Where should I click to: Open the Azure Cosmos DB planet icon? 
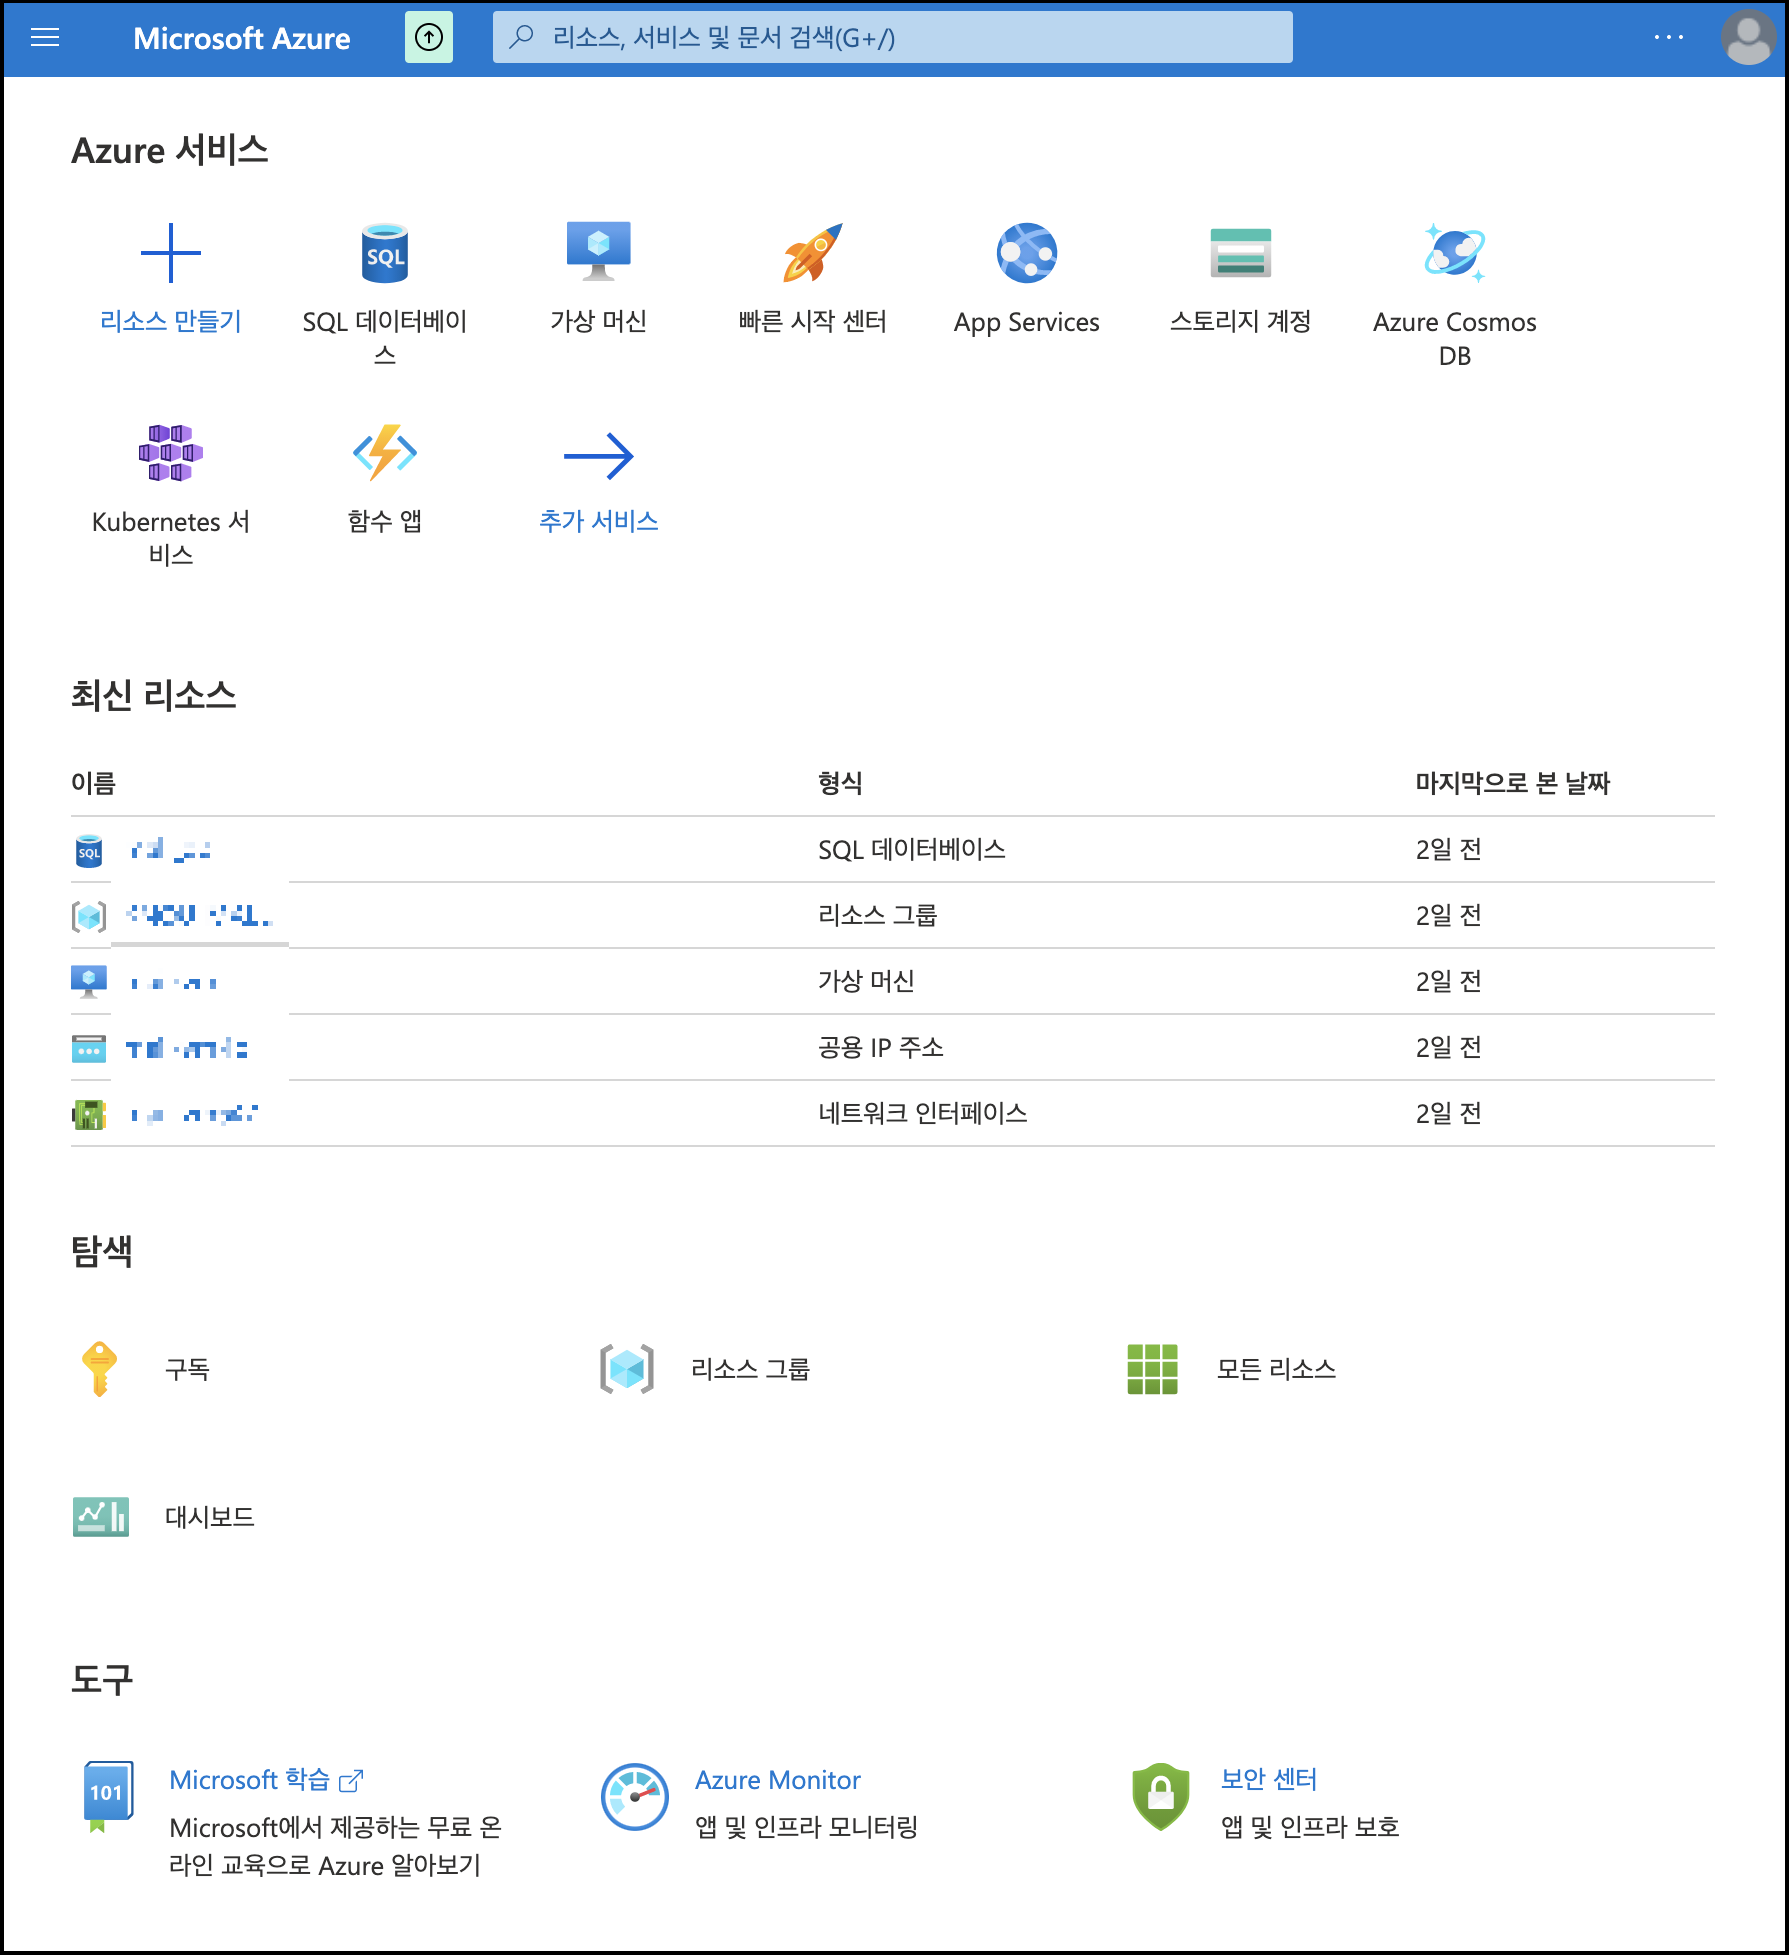(x=1455, y=253)
